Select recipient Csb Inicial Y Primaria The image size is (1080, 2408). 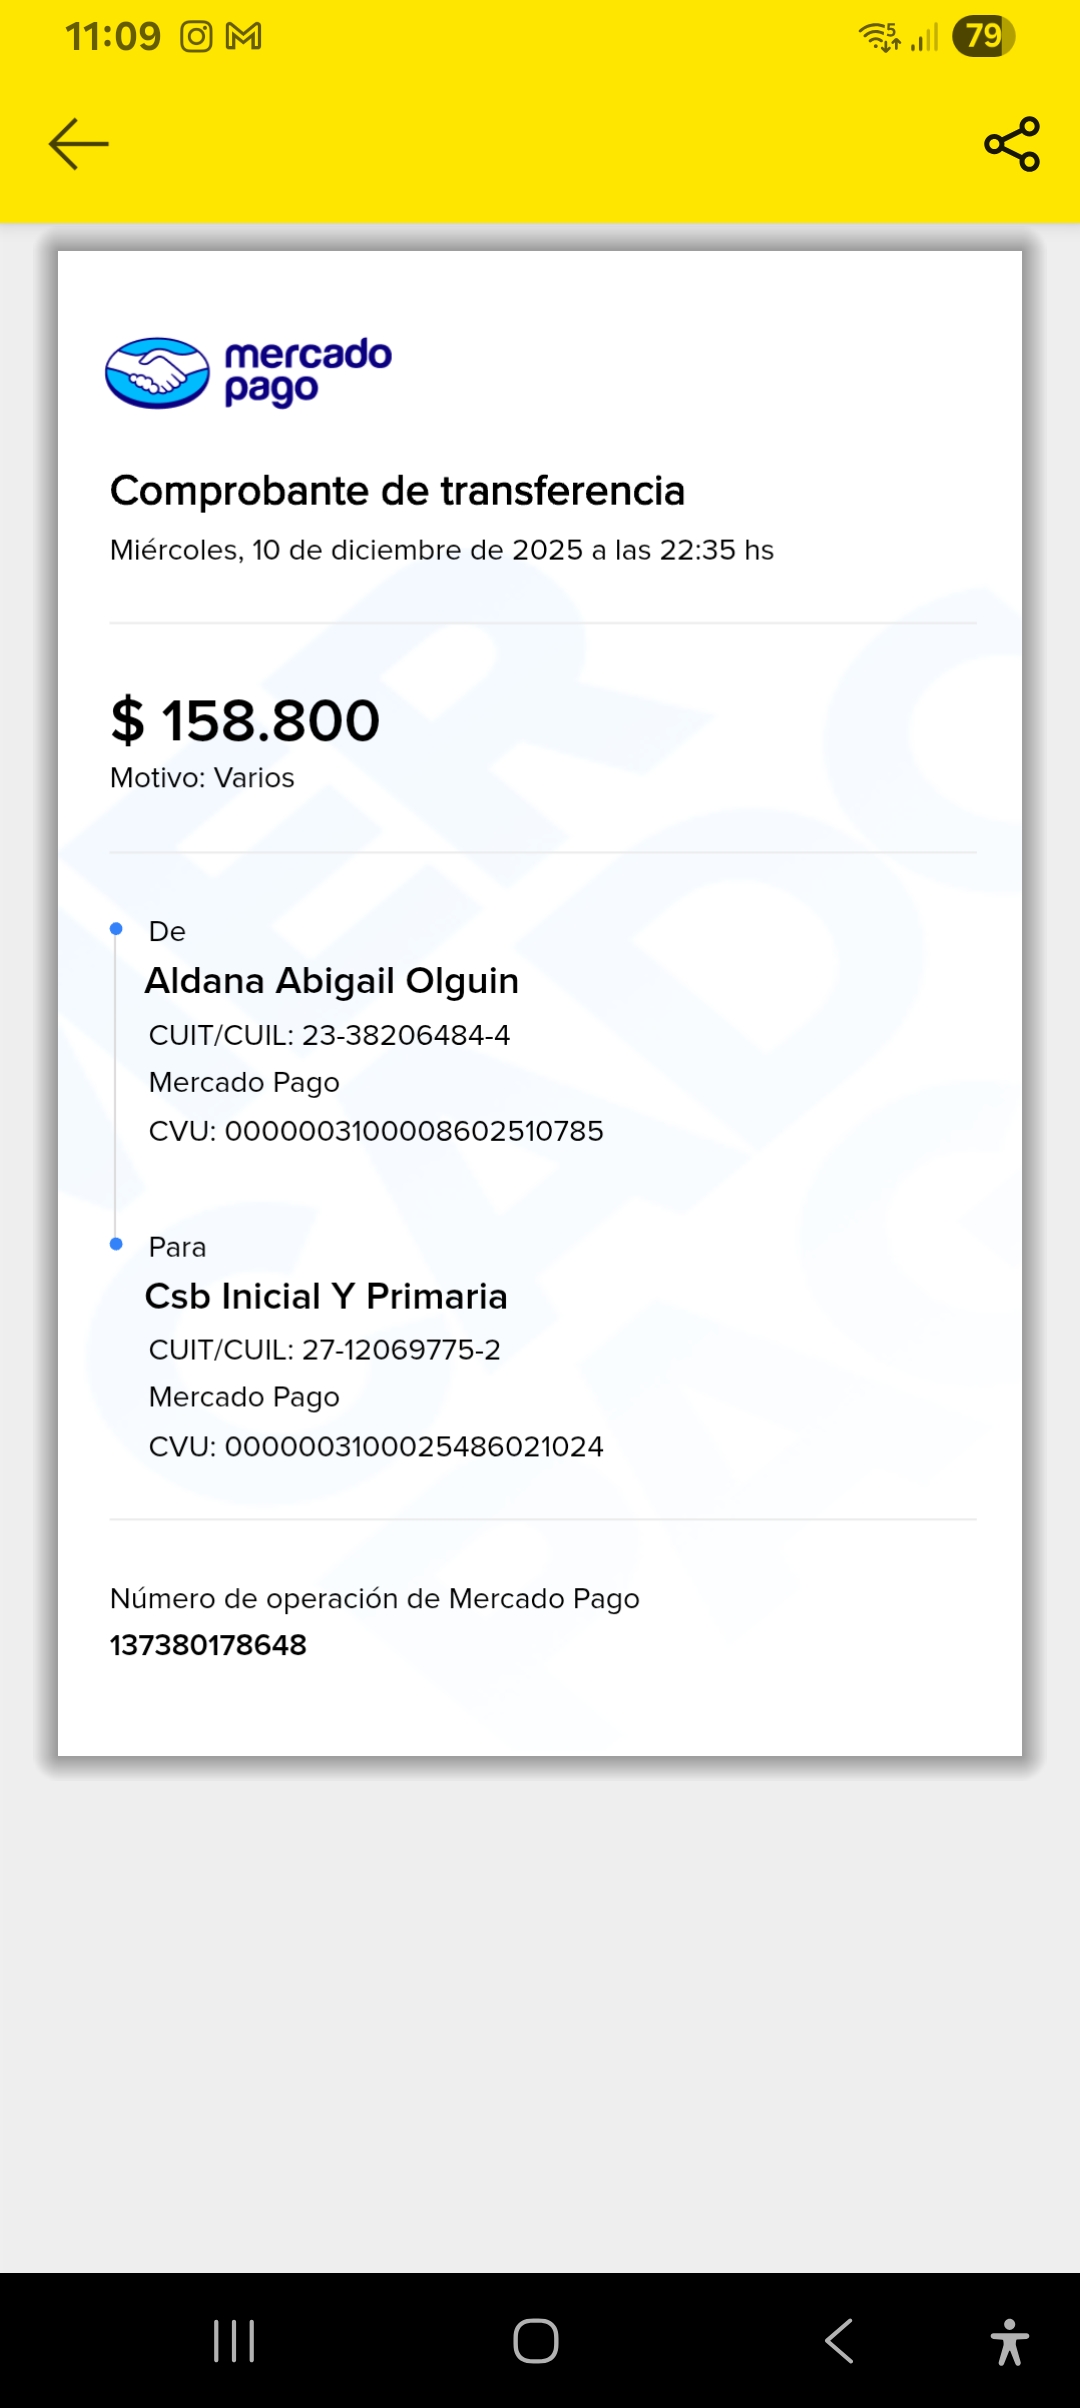[x=326, y=1296]
